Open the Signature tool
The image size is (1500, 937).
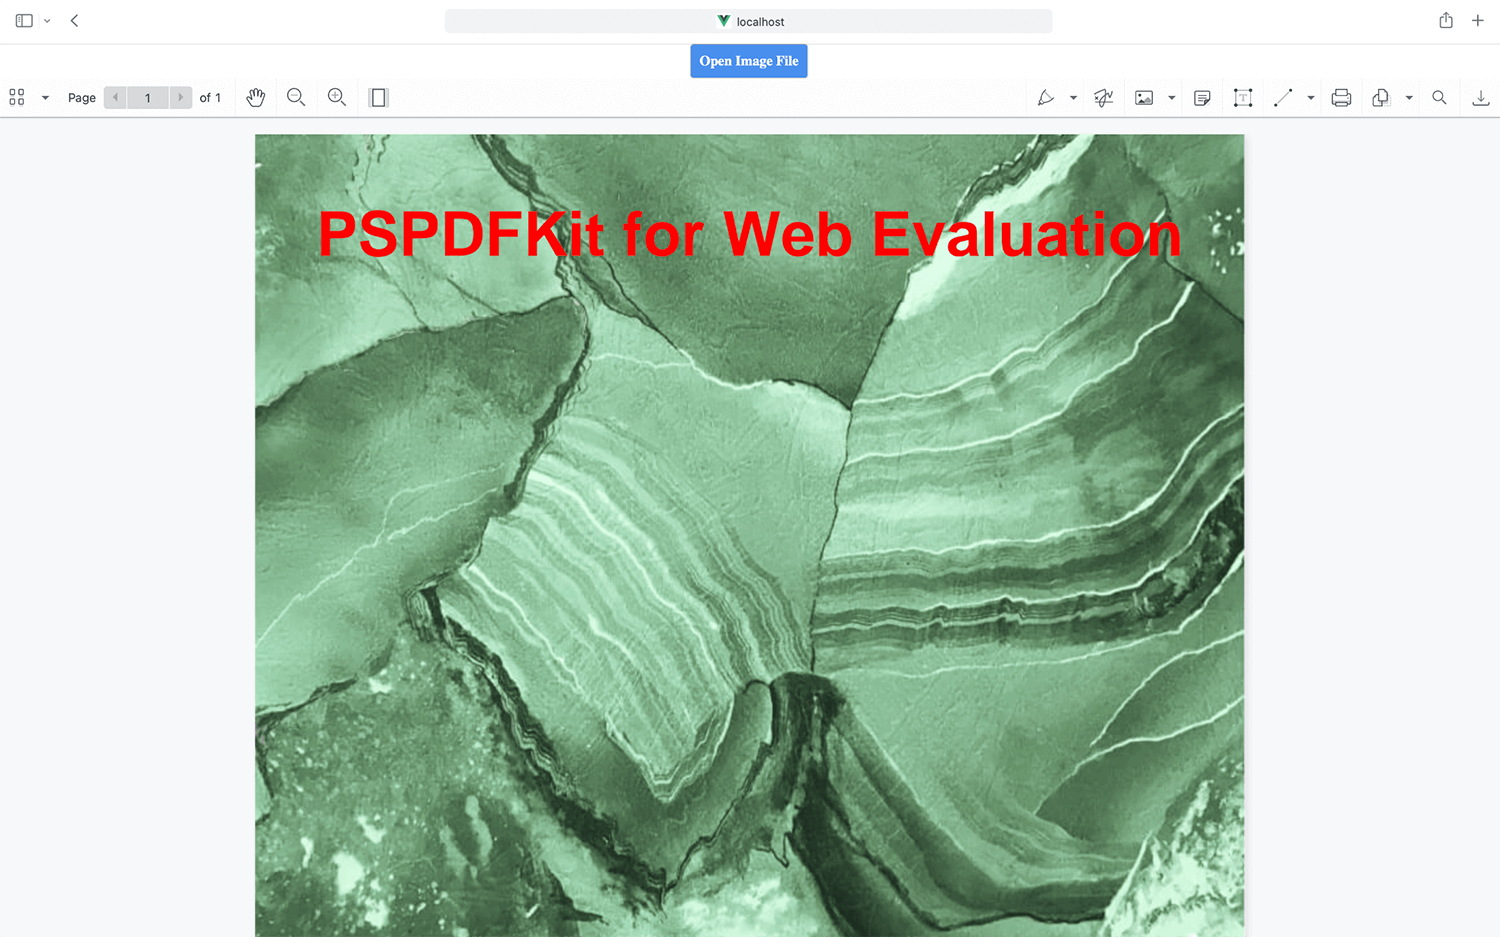point(1104,97)
